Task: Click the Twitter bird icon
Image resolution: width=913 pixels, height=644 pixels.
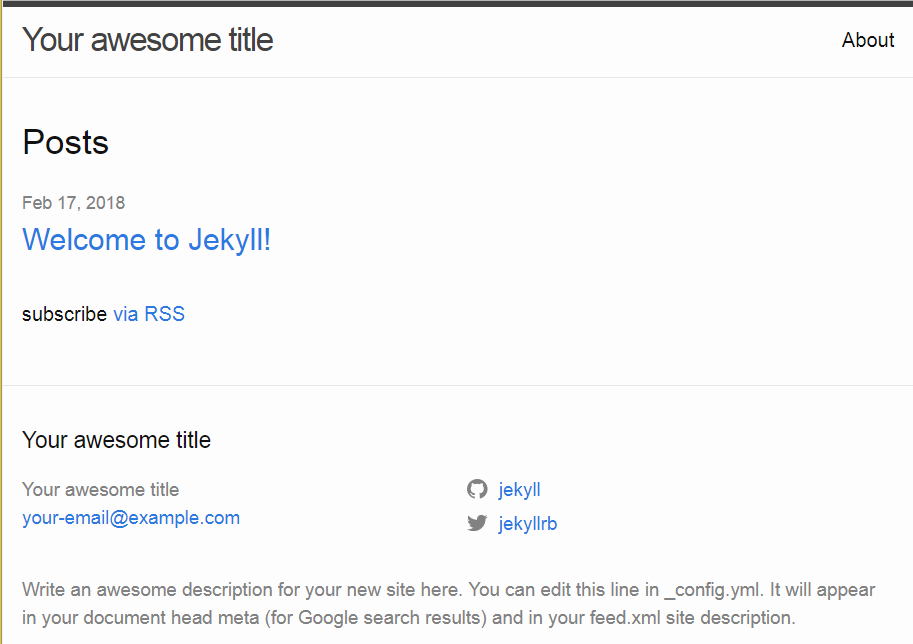Action: click(x=477, y=523)
